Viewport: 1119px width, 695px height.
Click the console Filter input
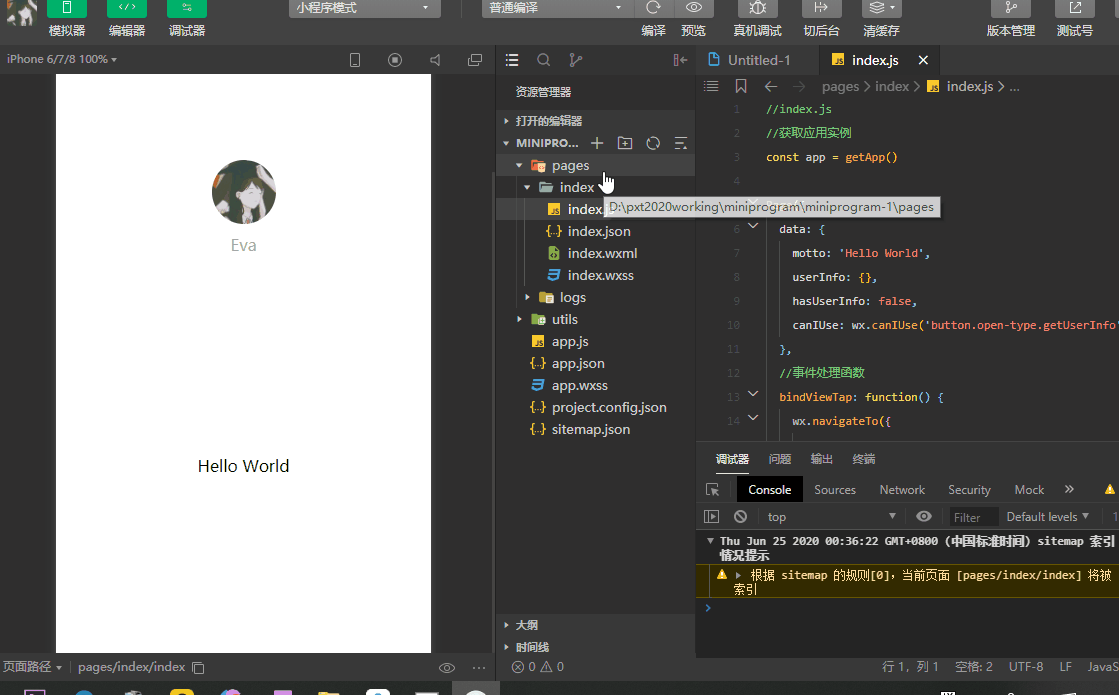[972, 517]
